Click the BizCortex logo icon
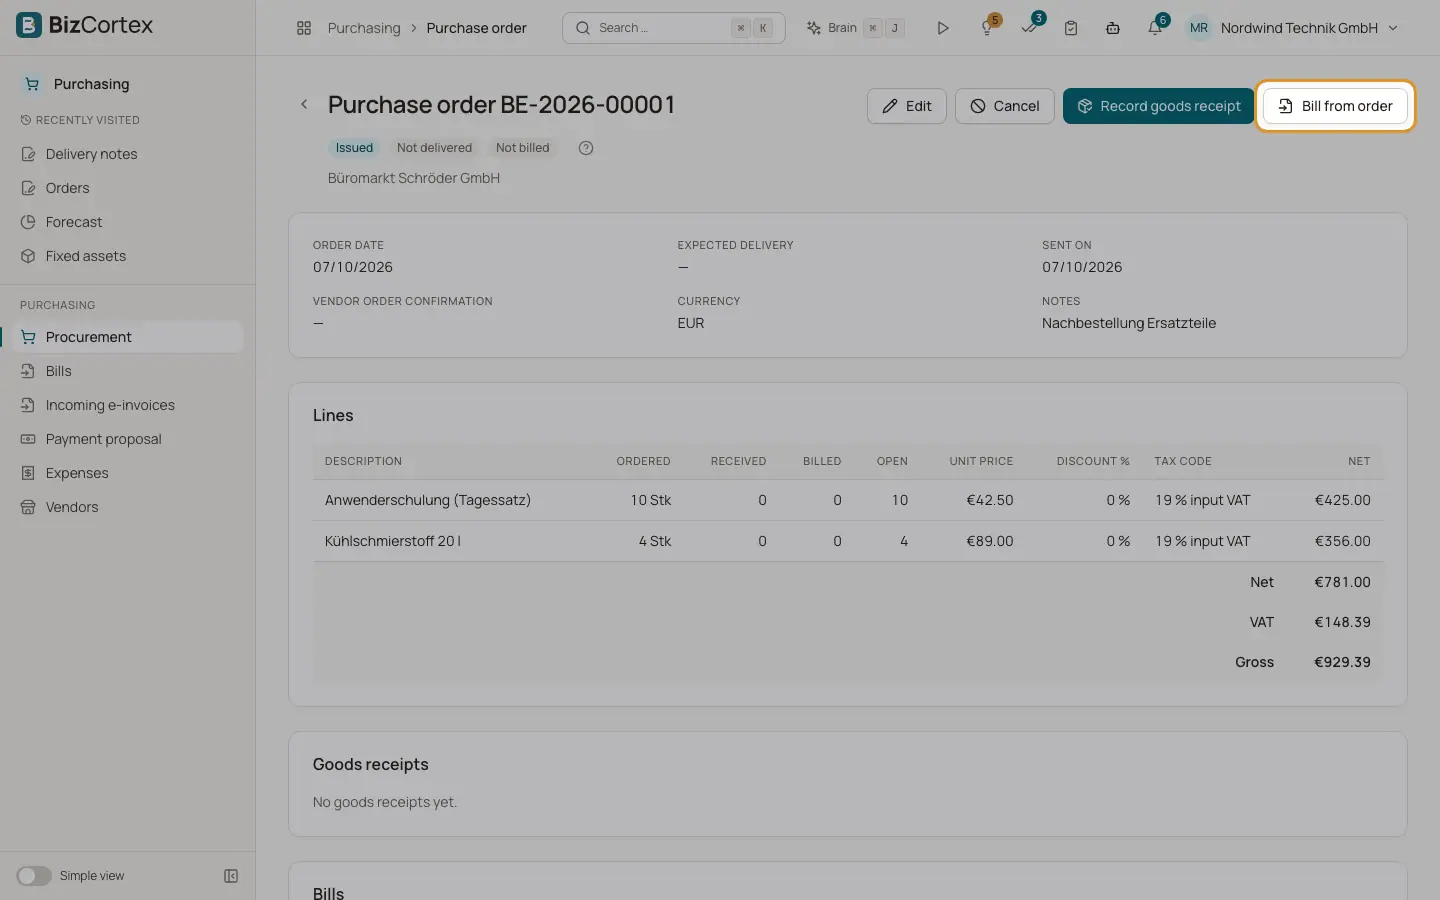Screen dimensions: 1440x900 (29, 25)
